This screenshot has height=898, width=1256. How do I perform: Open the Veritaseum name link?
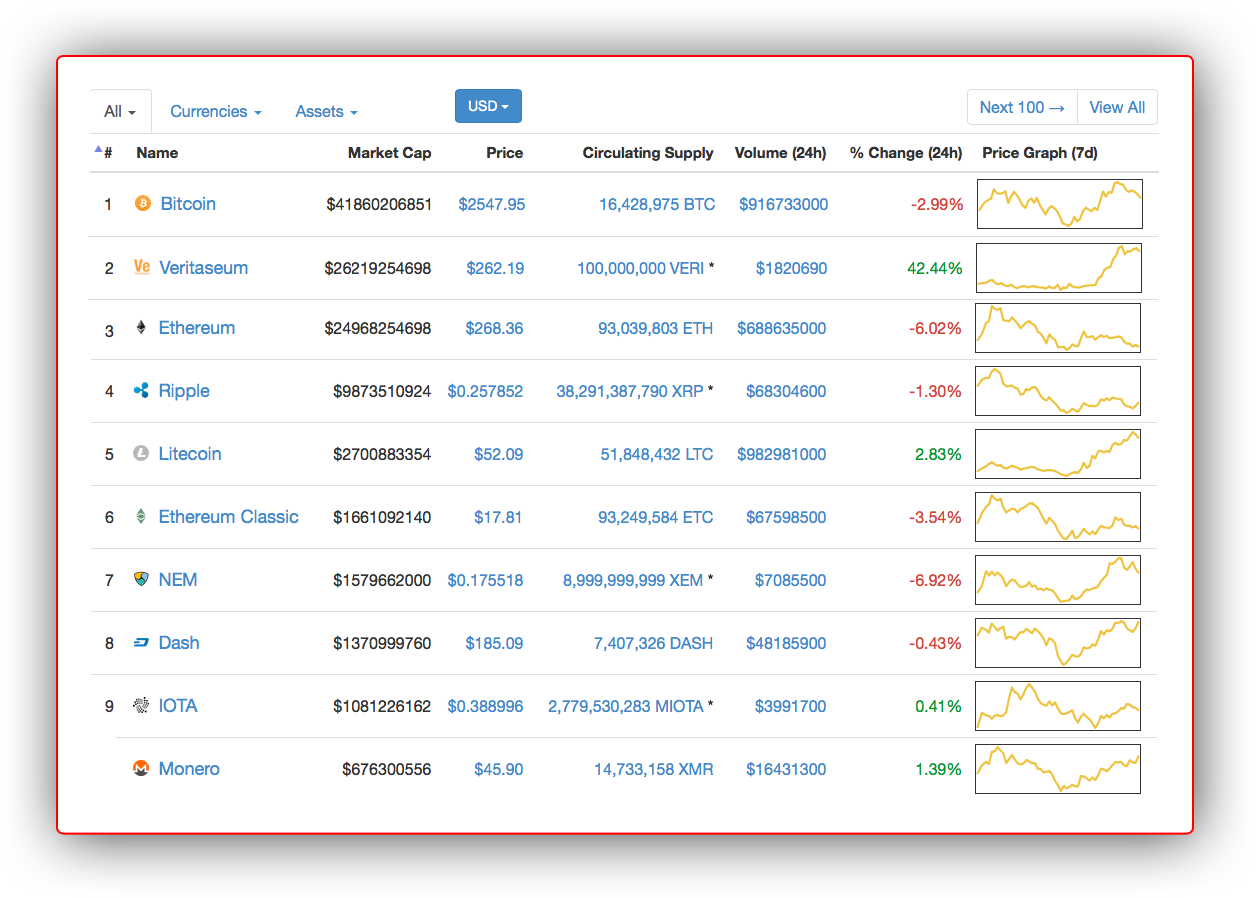[x=204, y=267]
